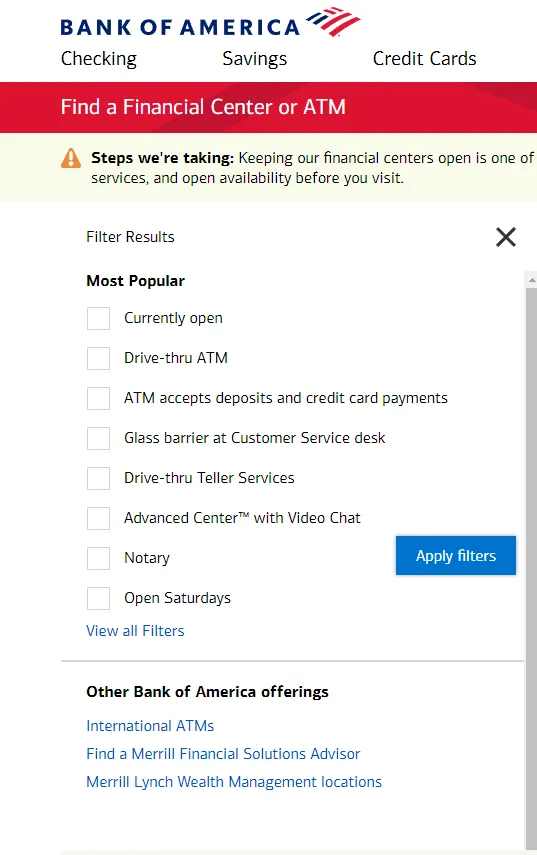This screenshot has height=855, width=537.
Task: Click the scrollbar up arrow
Action: [x=532, y=280]
